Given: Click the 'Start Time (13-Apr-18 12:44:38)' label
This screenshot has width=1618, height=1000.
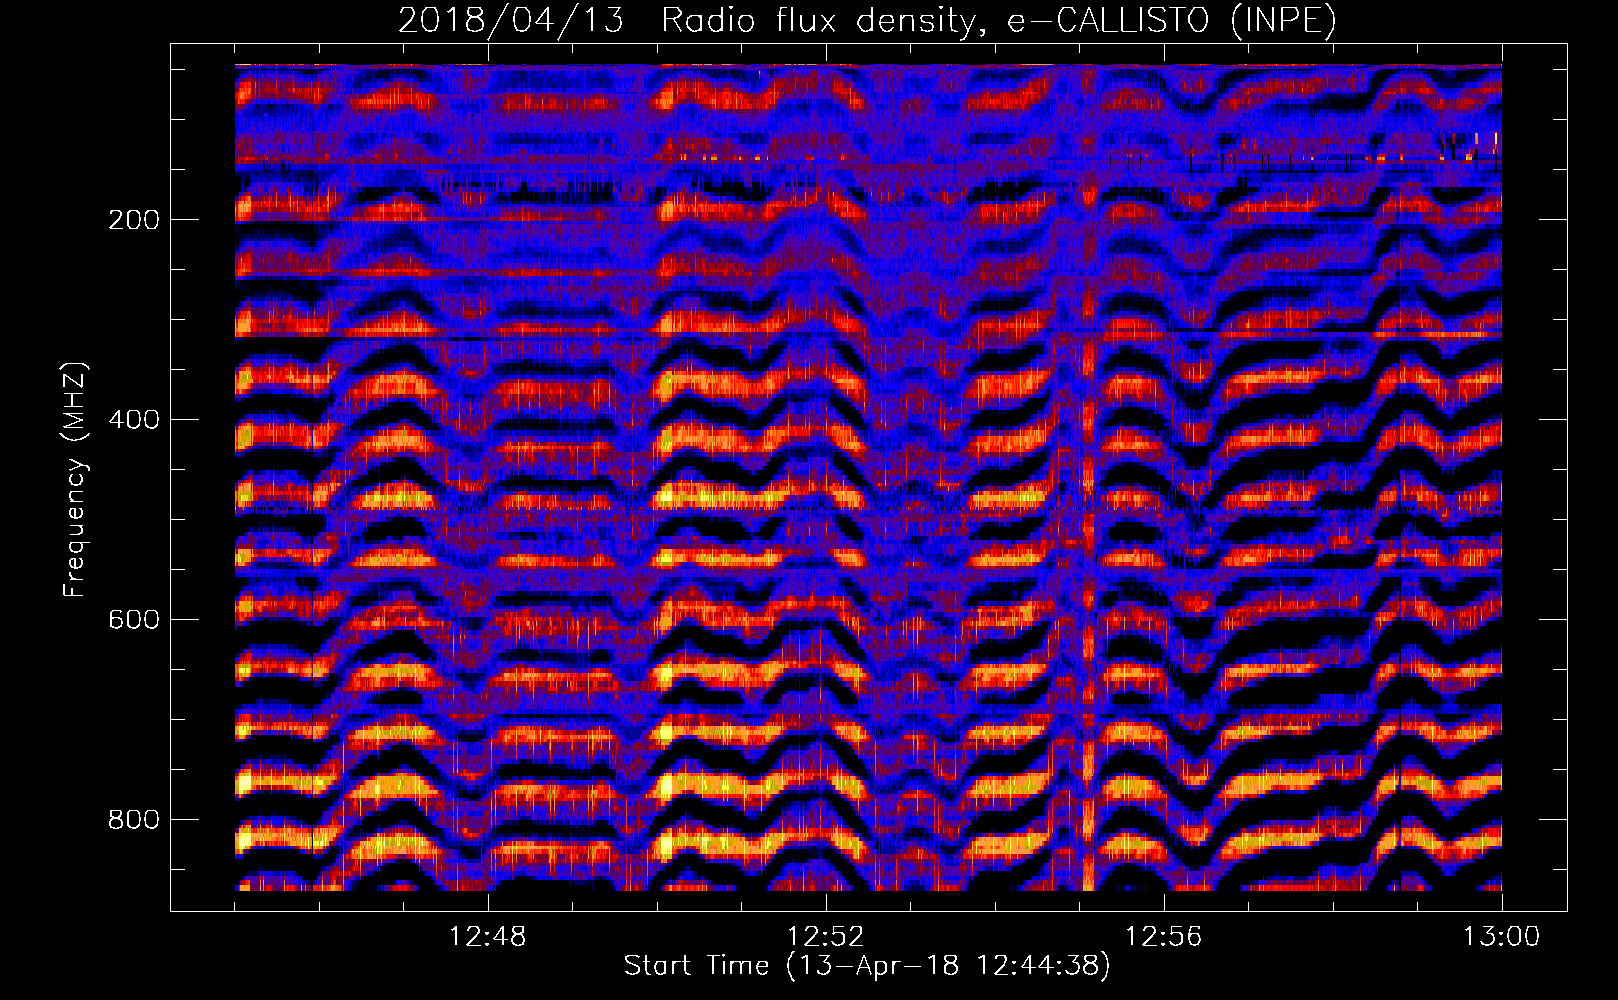Looking at the screenshot, I should (867, 966).
